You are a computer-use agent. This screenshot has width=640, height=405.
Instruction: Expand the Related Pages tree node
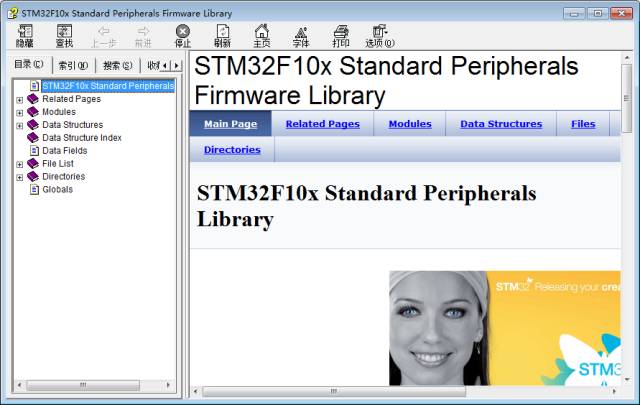pos(20,99)
